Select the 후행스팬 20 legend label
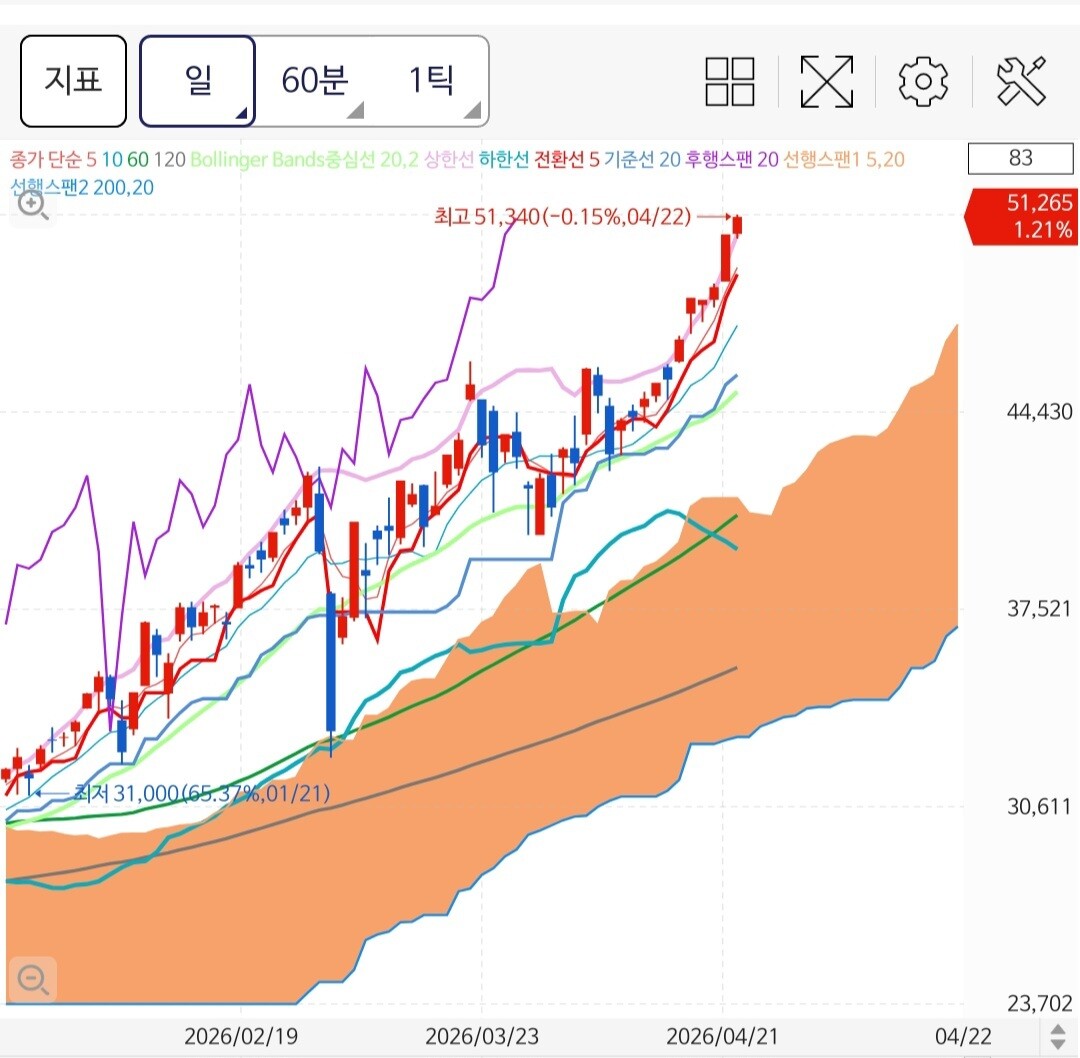1080x1058 pixels. click(731, 160)
